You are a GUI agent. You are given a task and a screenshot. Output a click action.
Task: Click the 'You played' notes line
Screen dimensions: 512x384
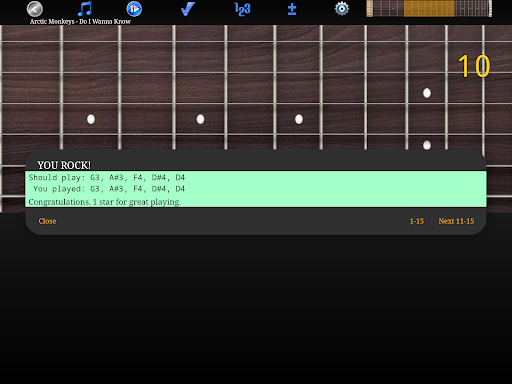point(109,189)
